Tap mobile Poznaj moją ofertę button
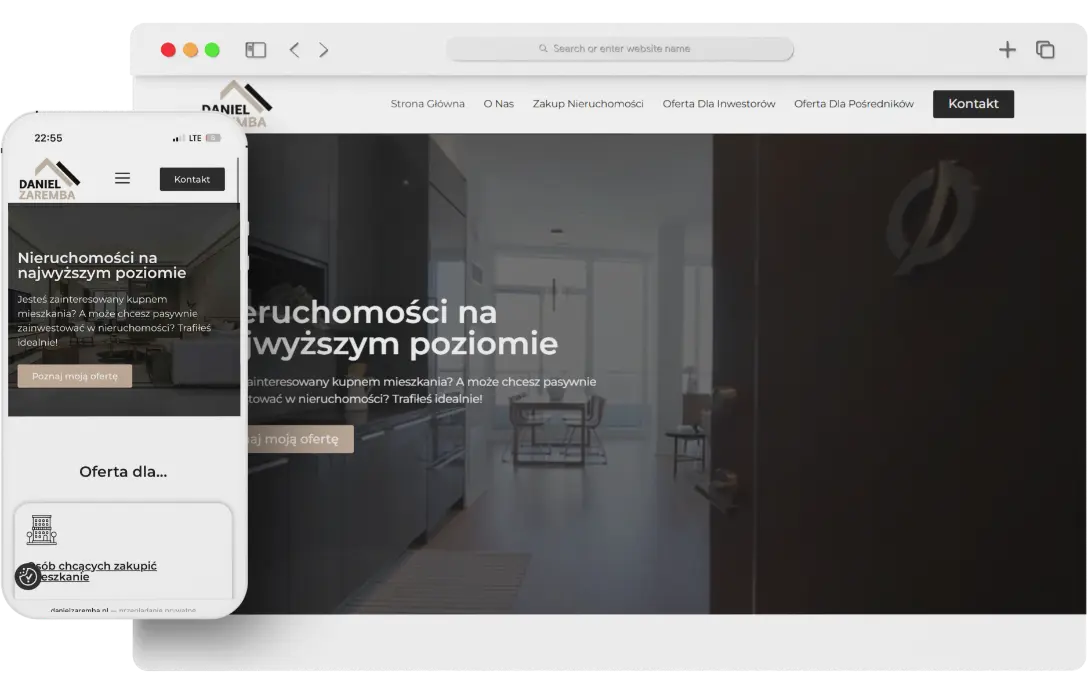Viewport: 1088px width, 694px height. (75, 376)
